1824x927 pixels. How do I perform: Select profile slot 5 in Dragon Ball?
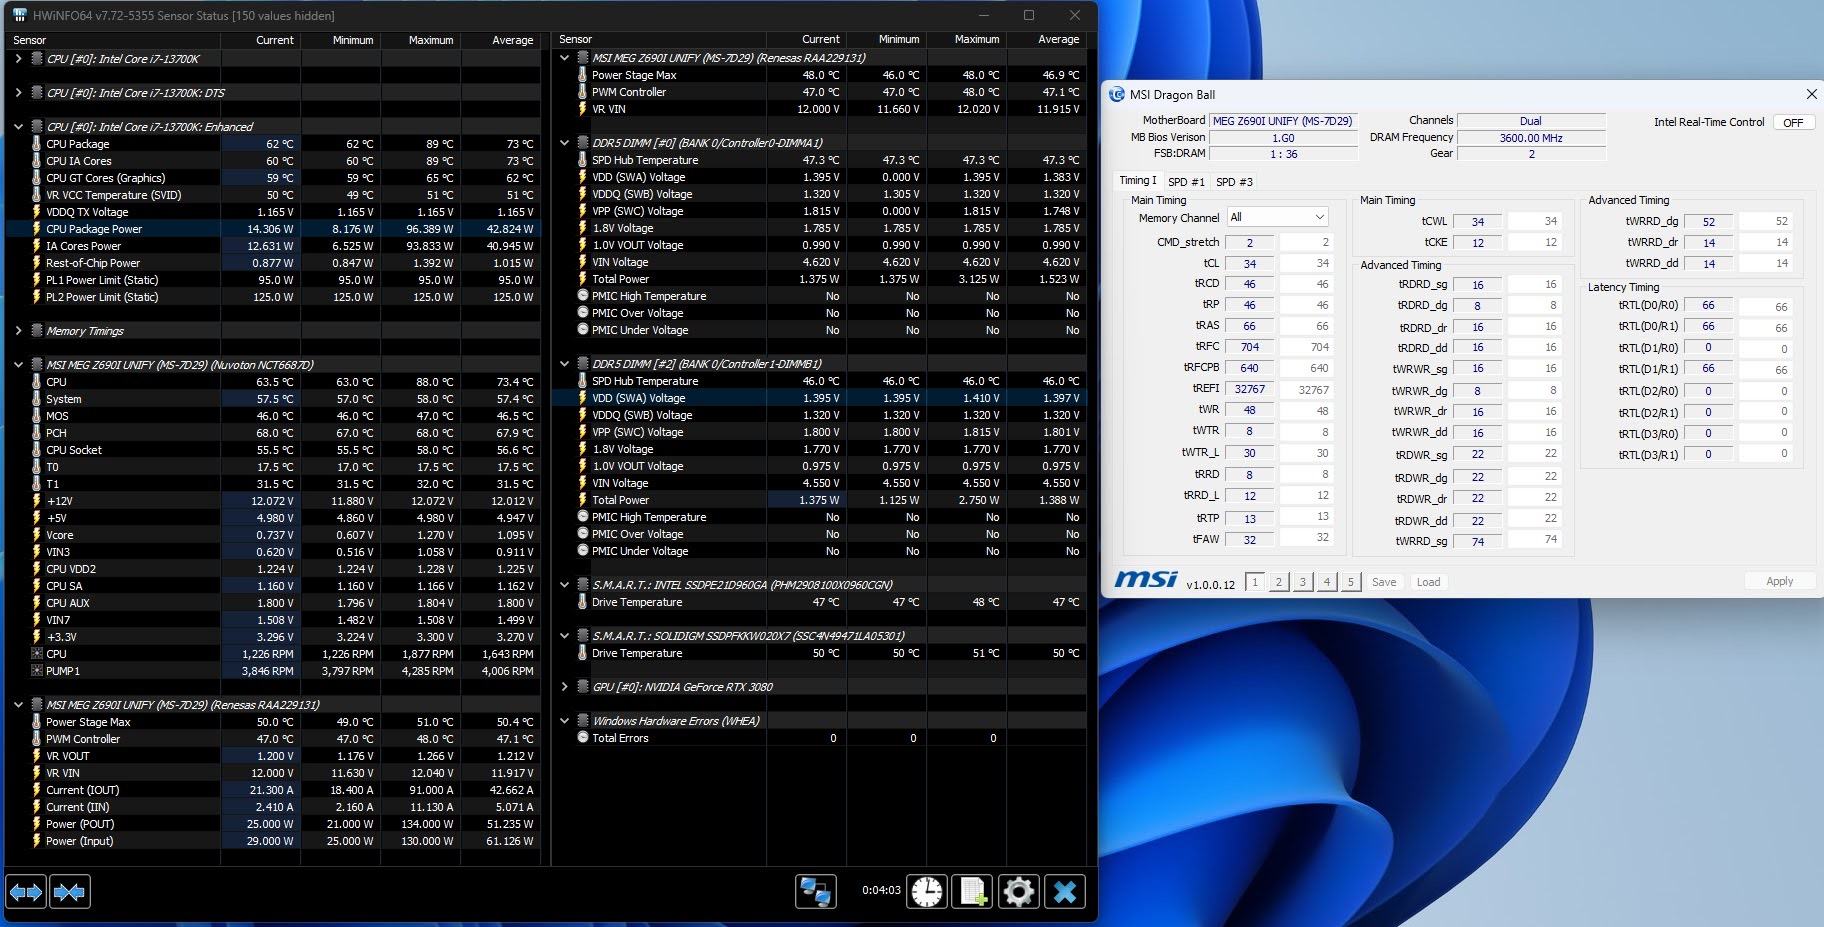click(x=1351, y=582)
